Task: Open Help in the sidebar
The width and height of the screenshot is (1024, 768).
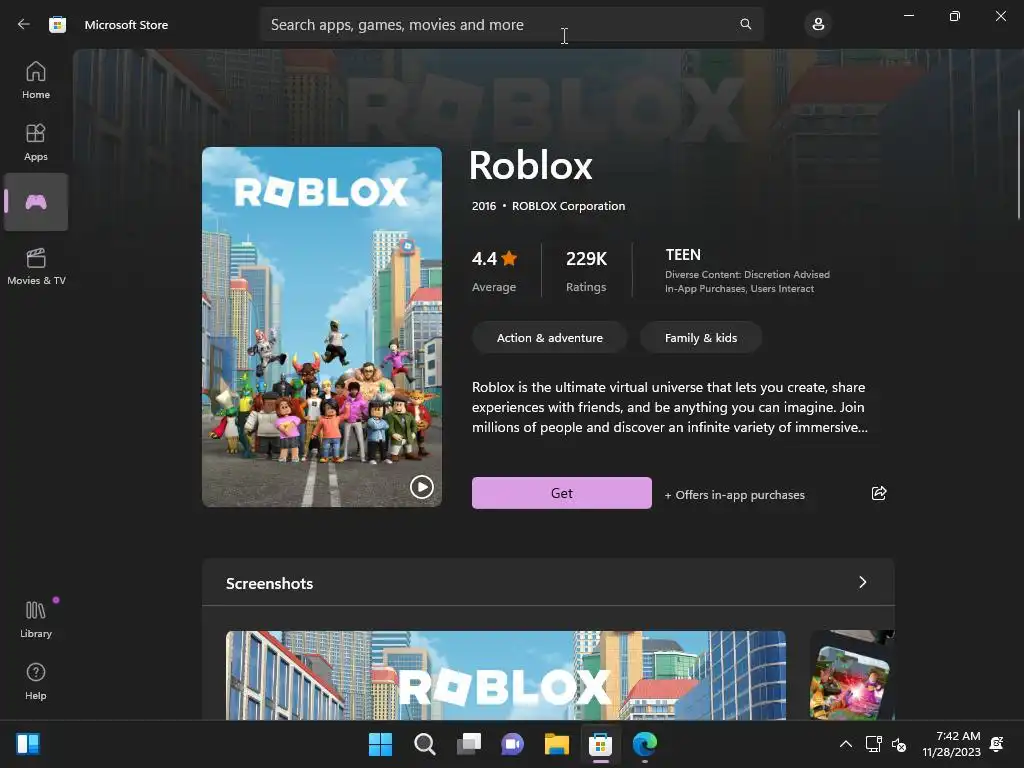Action: 36,681
